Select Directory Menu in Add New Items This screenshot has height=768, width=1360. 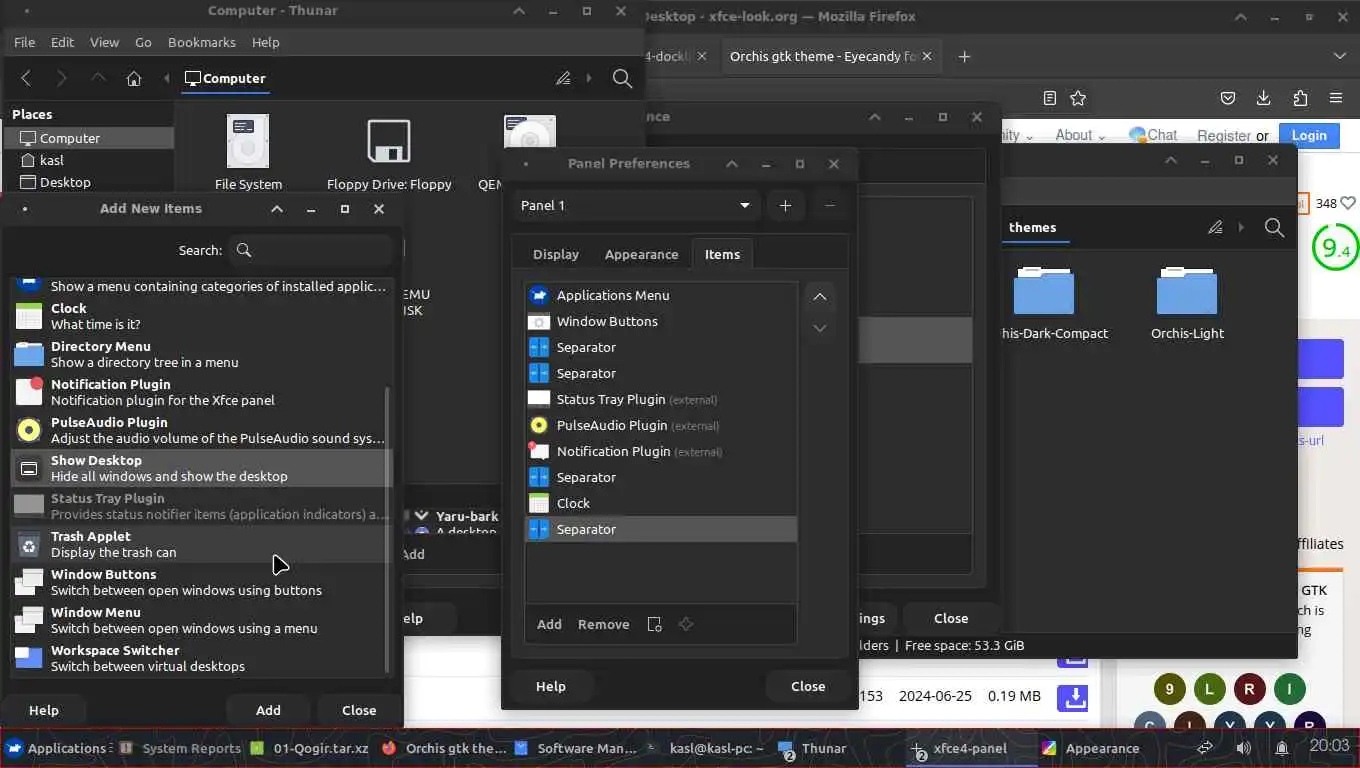coord(200,354)
